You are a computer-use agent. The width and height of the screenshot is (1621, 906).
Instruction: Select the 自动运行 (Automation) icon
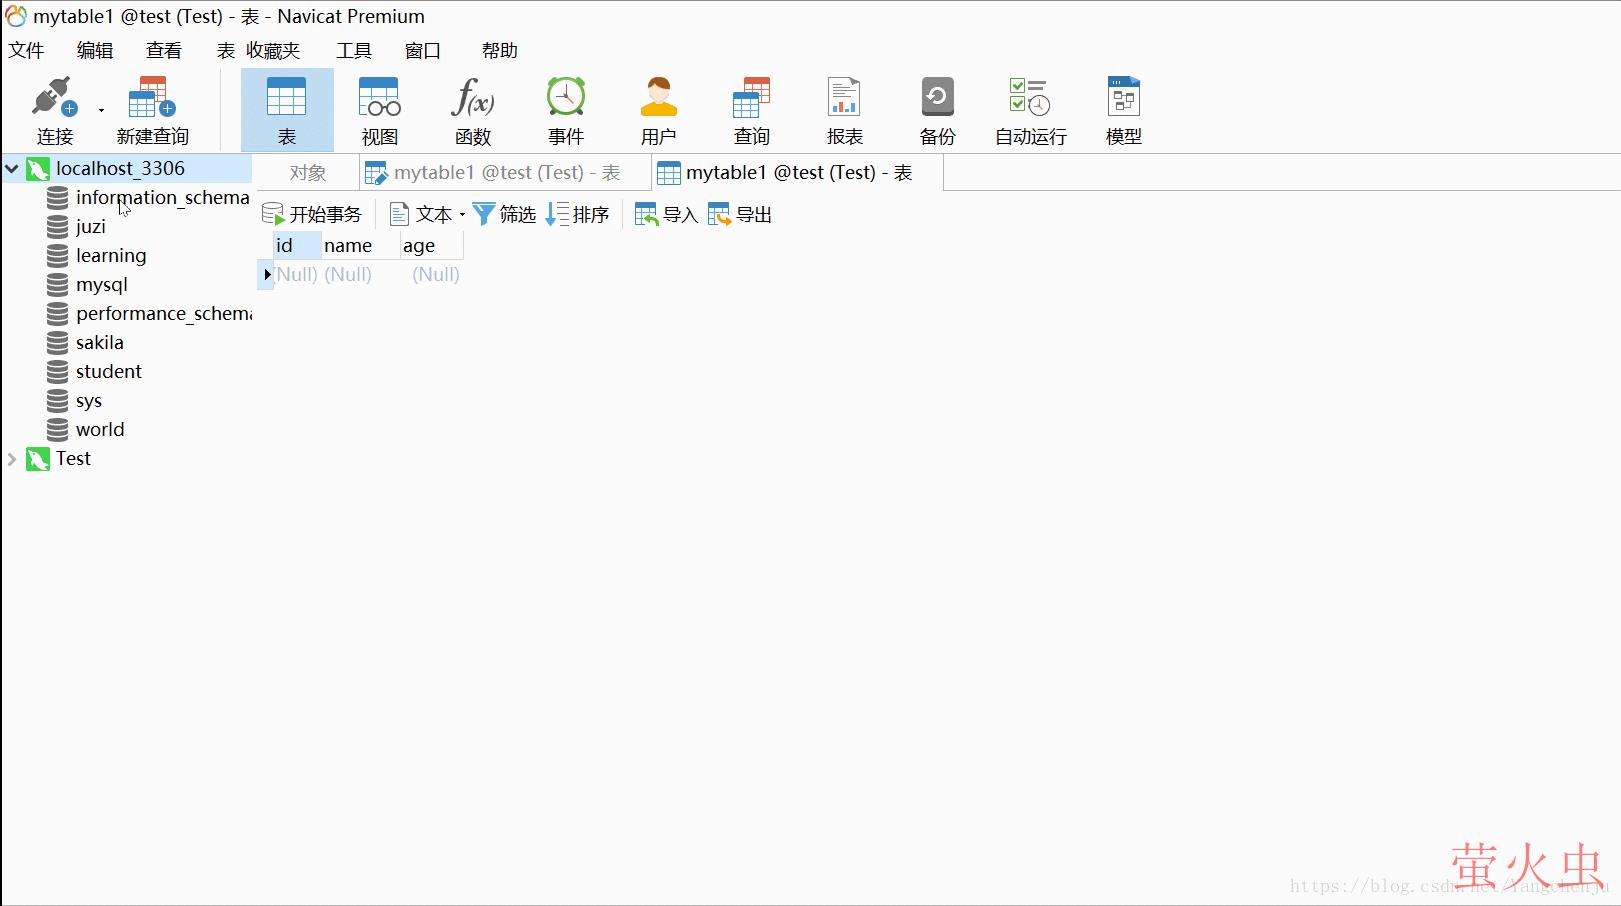(1028, 108)
